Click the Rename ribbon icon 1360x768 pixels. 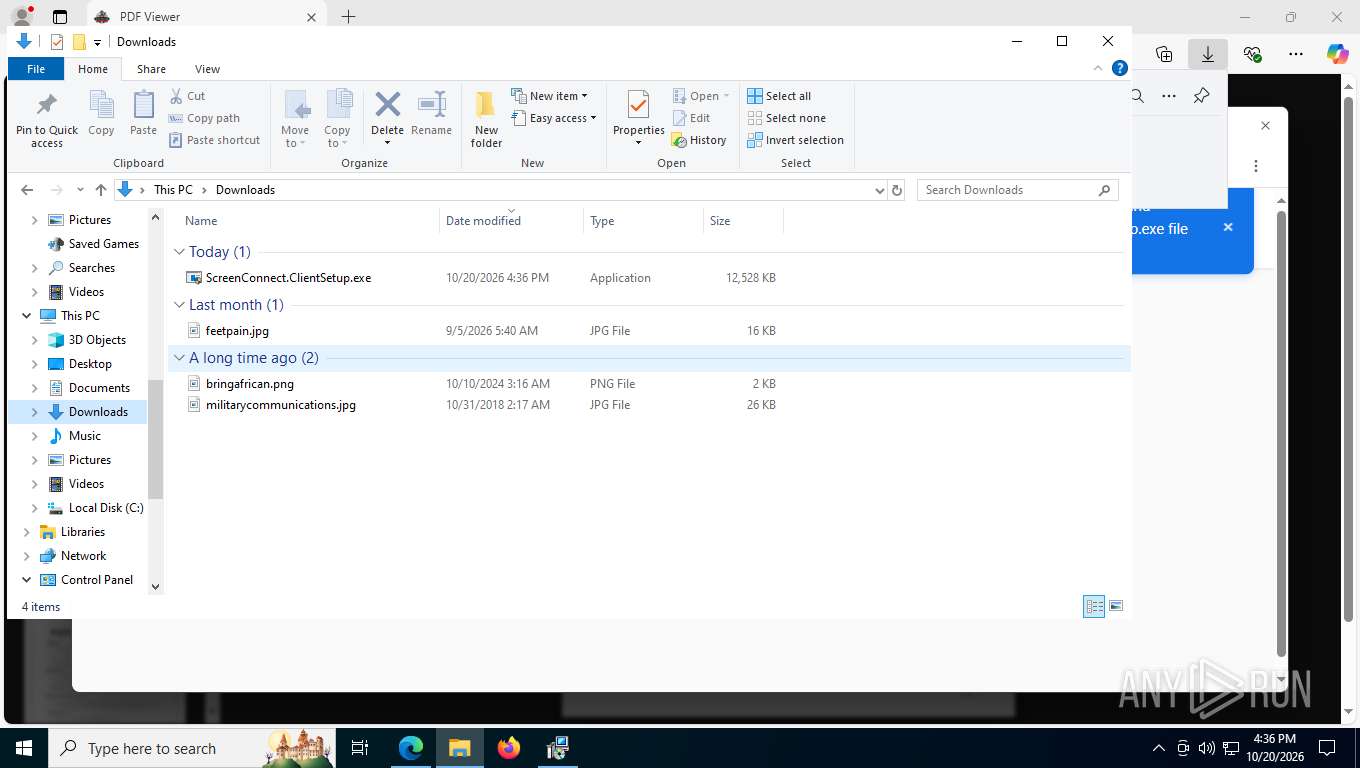coord(431,104)
